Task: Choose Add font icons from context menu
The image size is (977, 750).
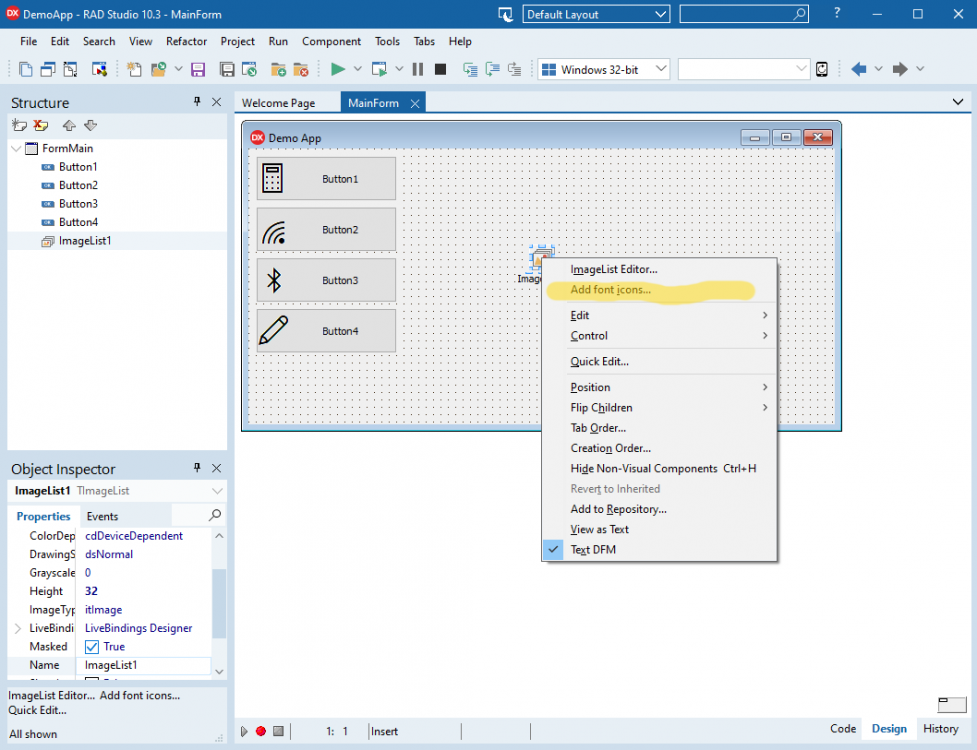Action: (x=611, y=290)
